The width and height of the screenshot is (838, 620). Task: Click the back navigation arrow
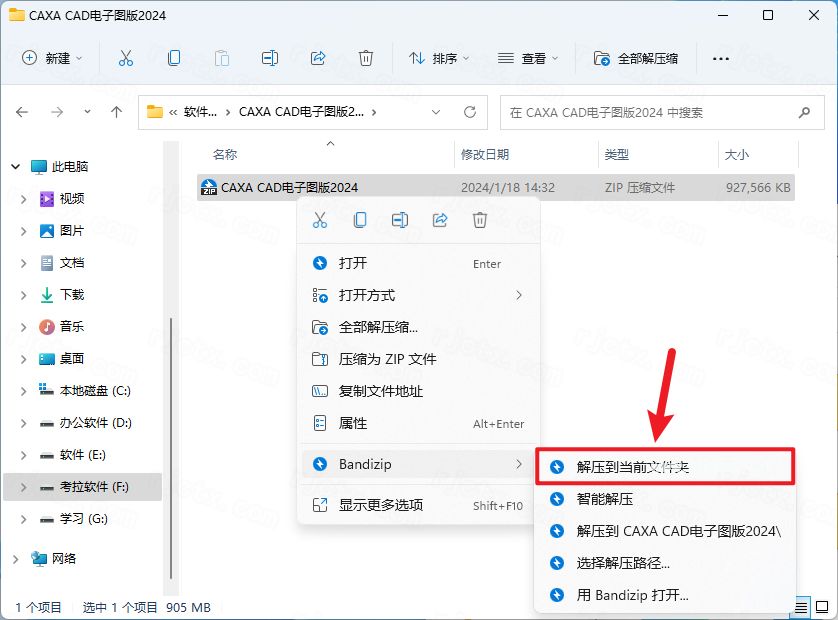[22, 112]
